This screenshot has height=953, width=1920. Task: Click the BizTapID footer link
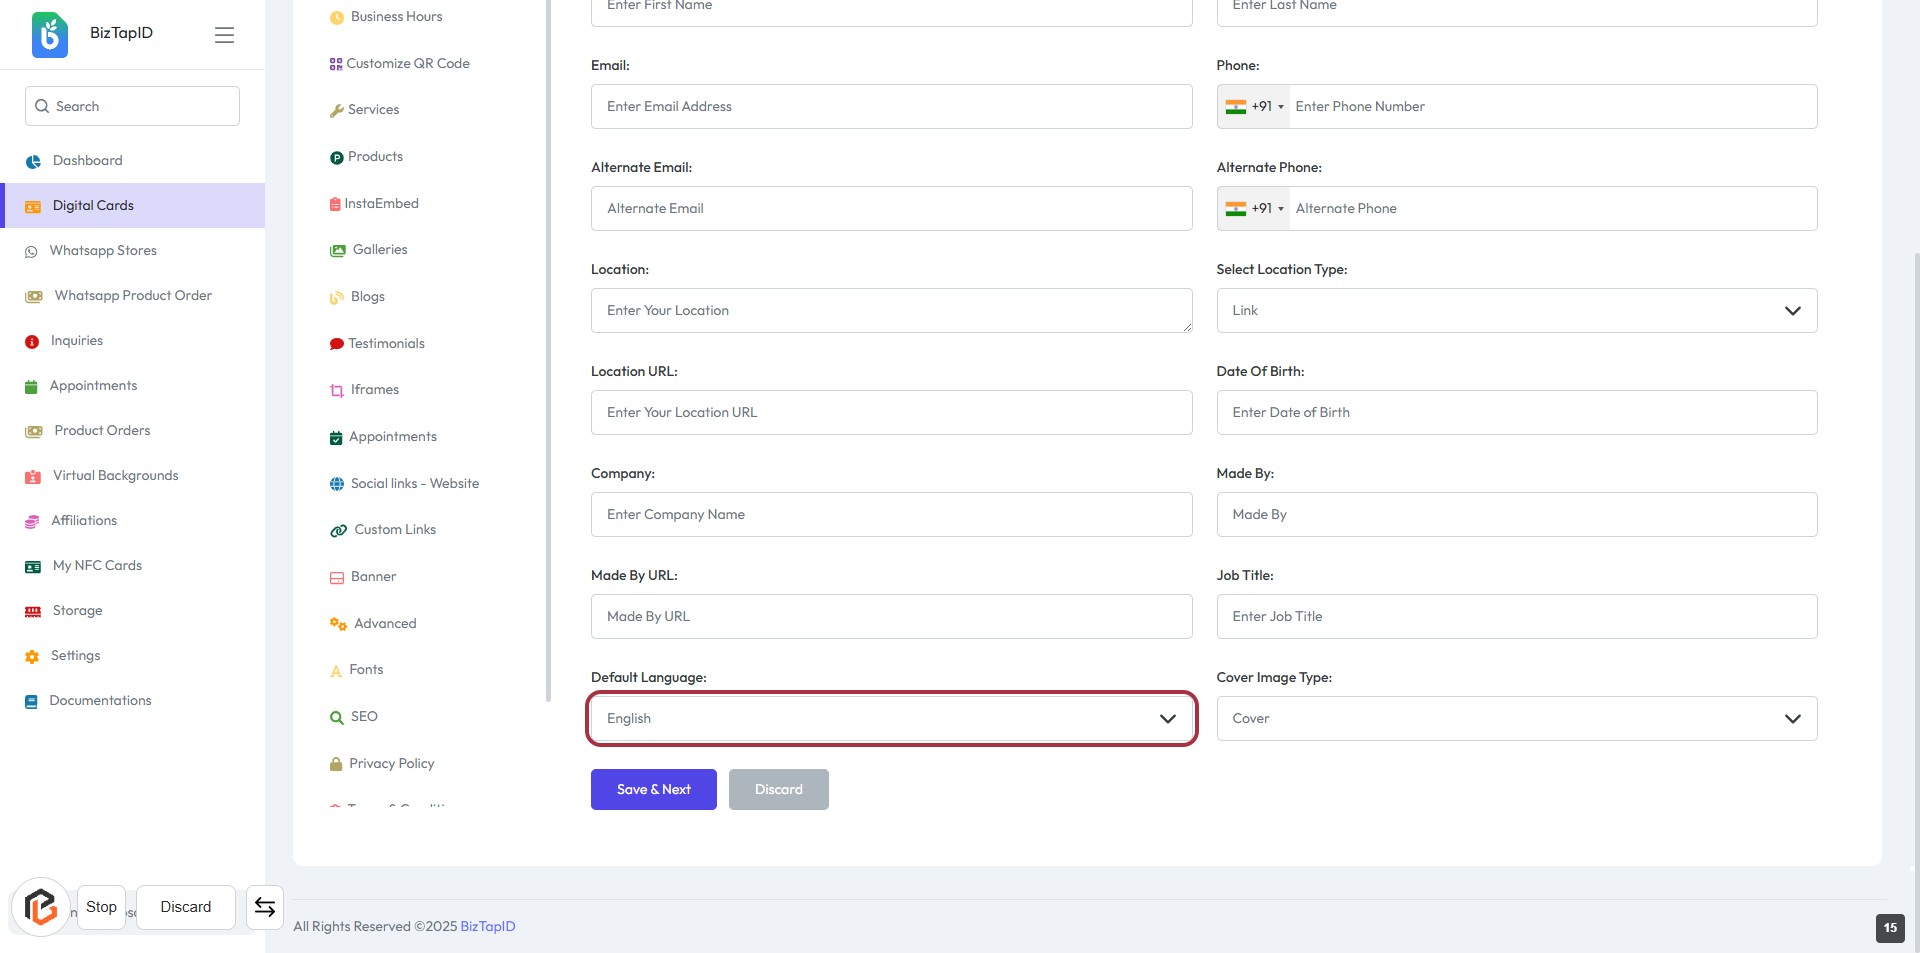[487, 927]
